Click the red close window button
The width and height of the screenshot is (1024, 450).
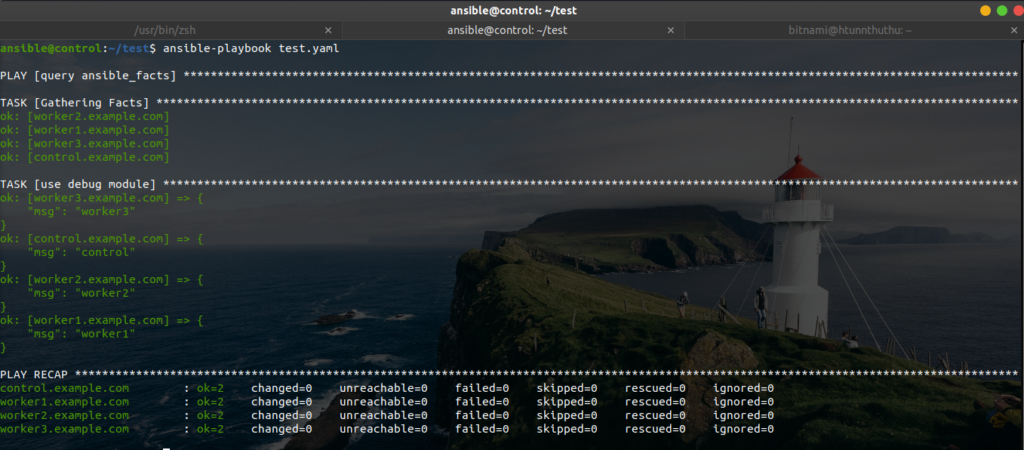tap(1017, 10)
